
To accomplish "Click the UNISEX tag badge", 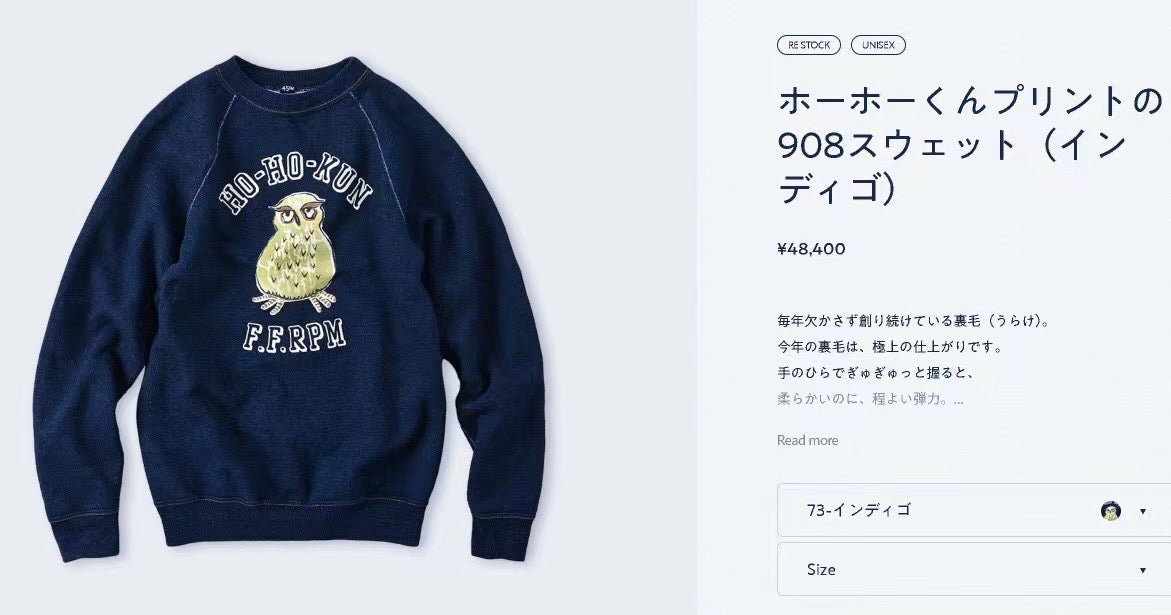I will pos(878,46).
